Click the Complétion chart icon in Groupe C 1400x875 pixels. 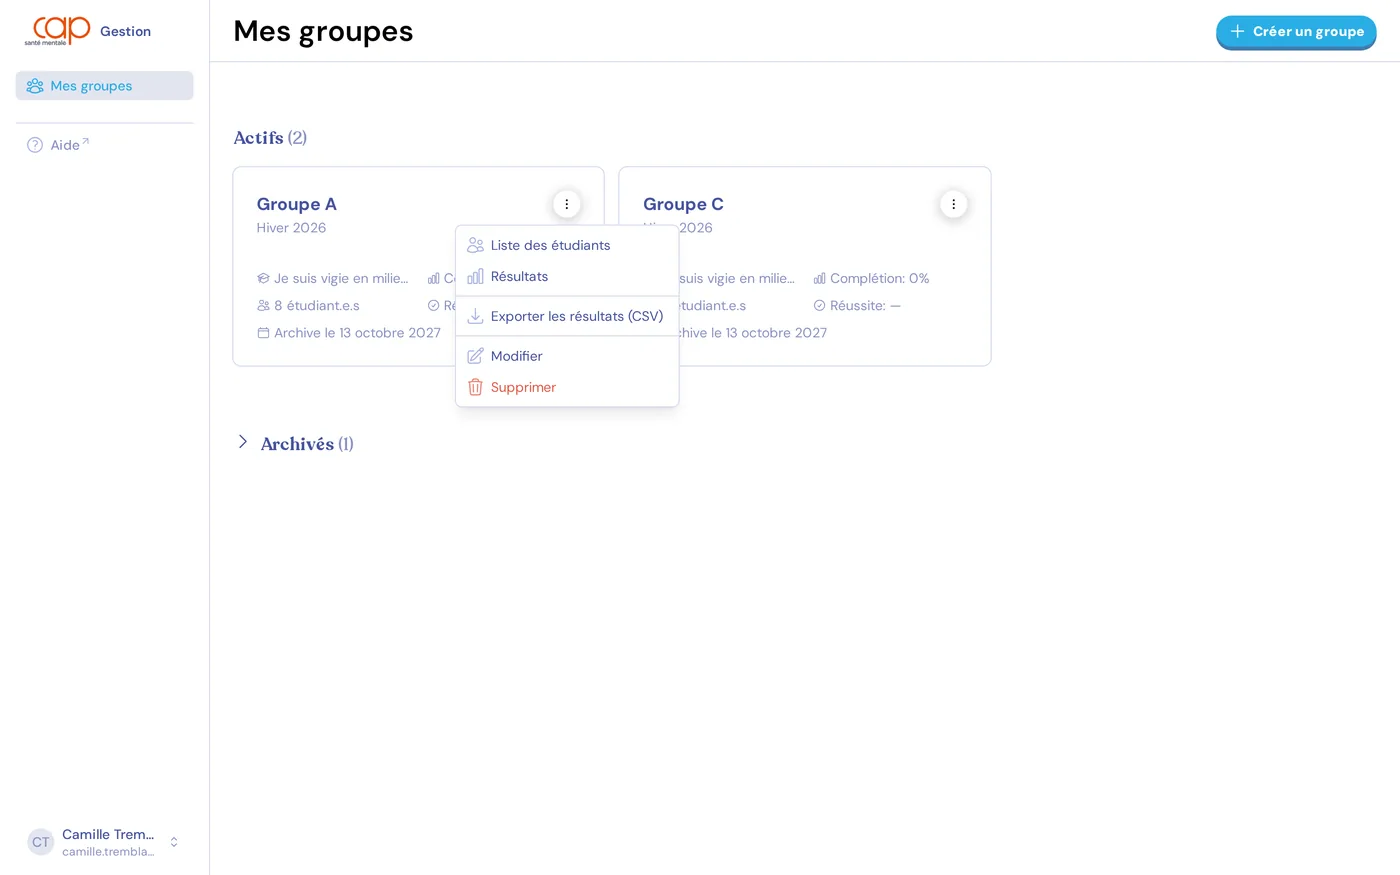pyautogui.click(x=819, y=279)
